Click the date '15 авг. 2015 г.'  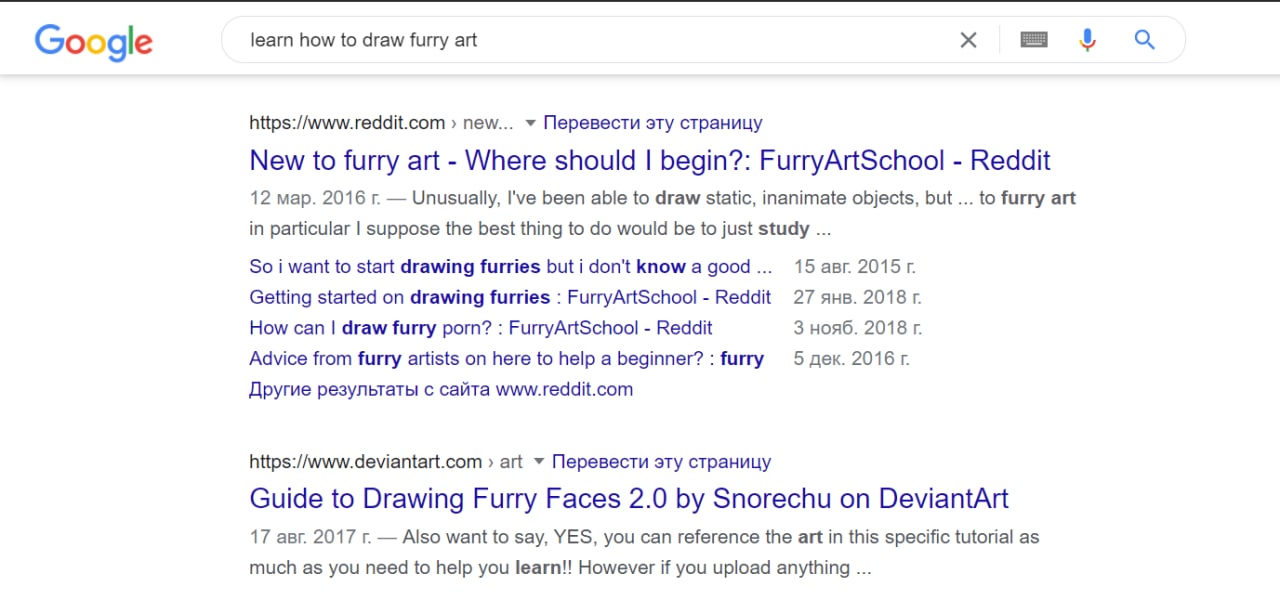[855, 267]
